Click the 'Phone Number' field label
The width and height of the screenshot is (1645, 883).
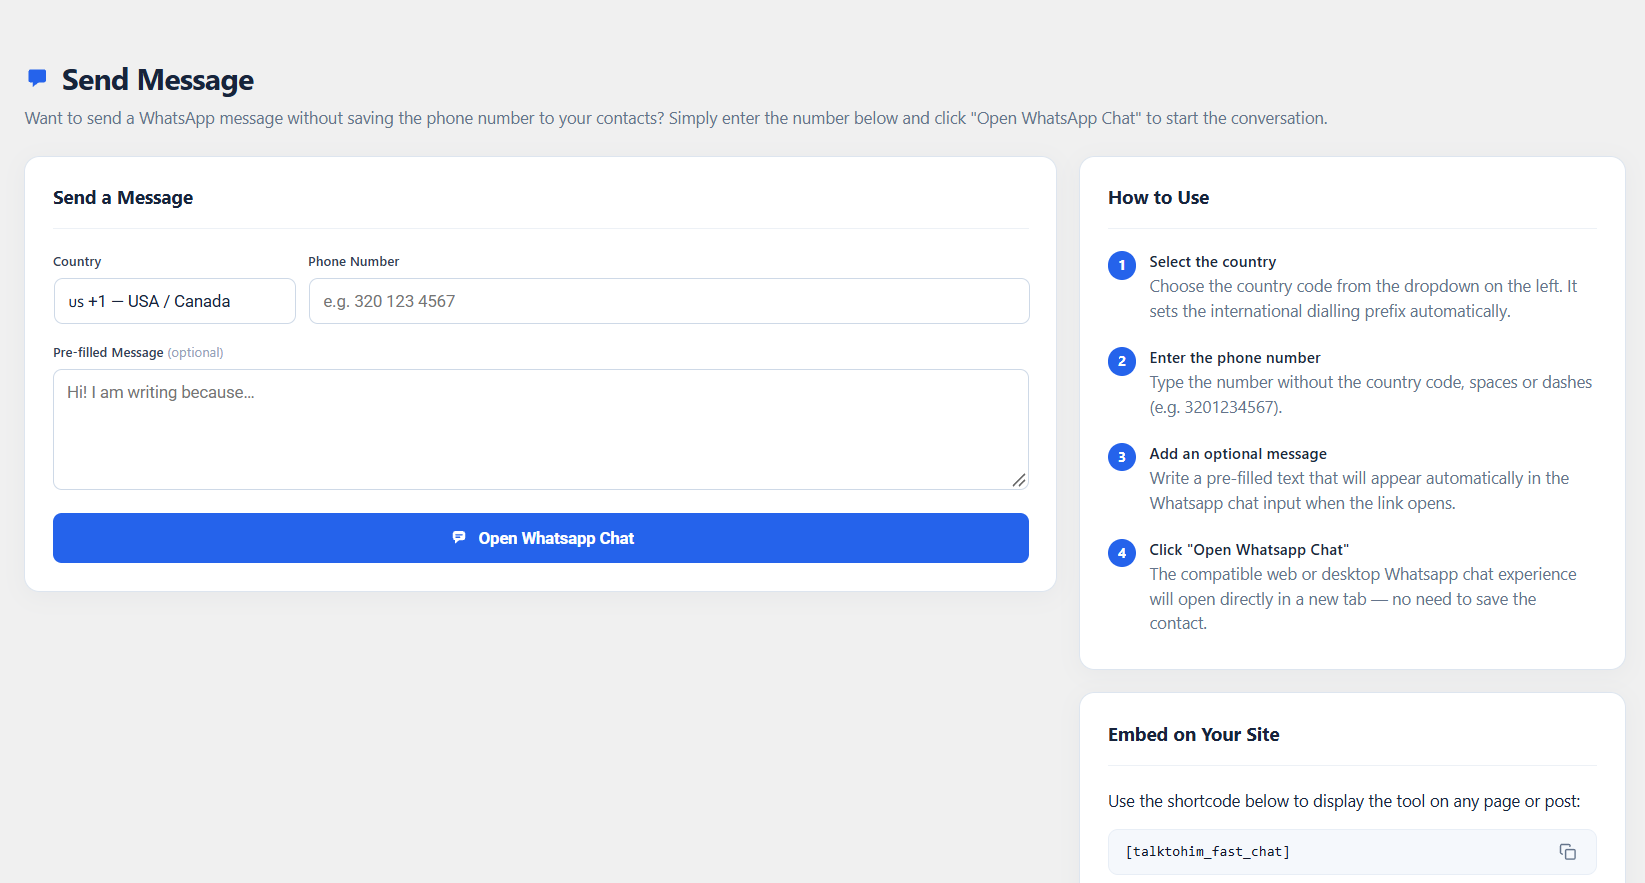pos(353,262)
